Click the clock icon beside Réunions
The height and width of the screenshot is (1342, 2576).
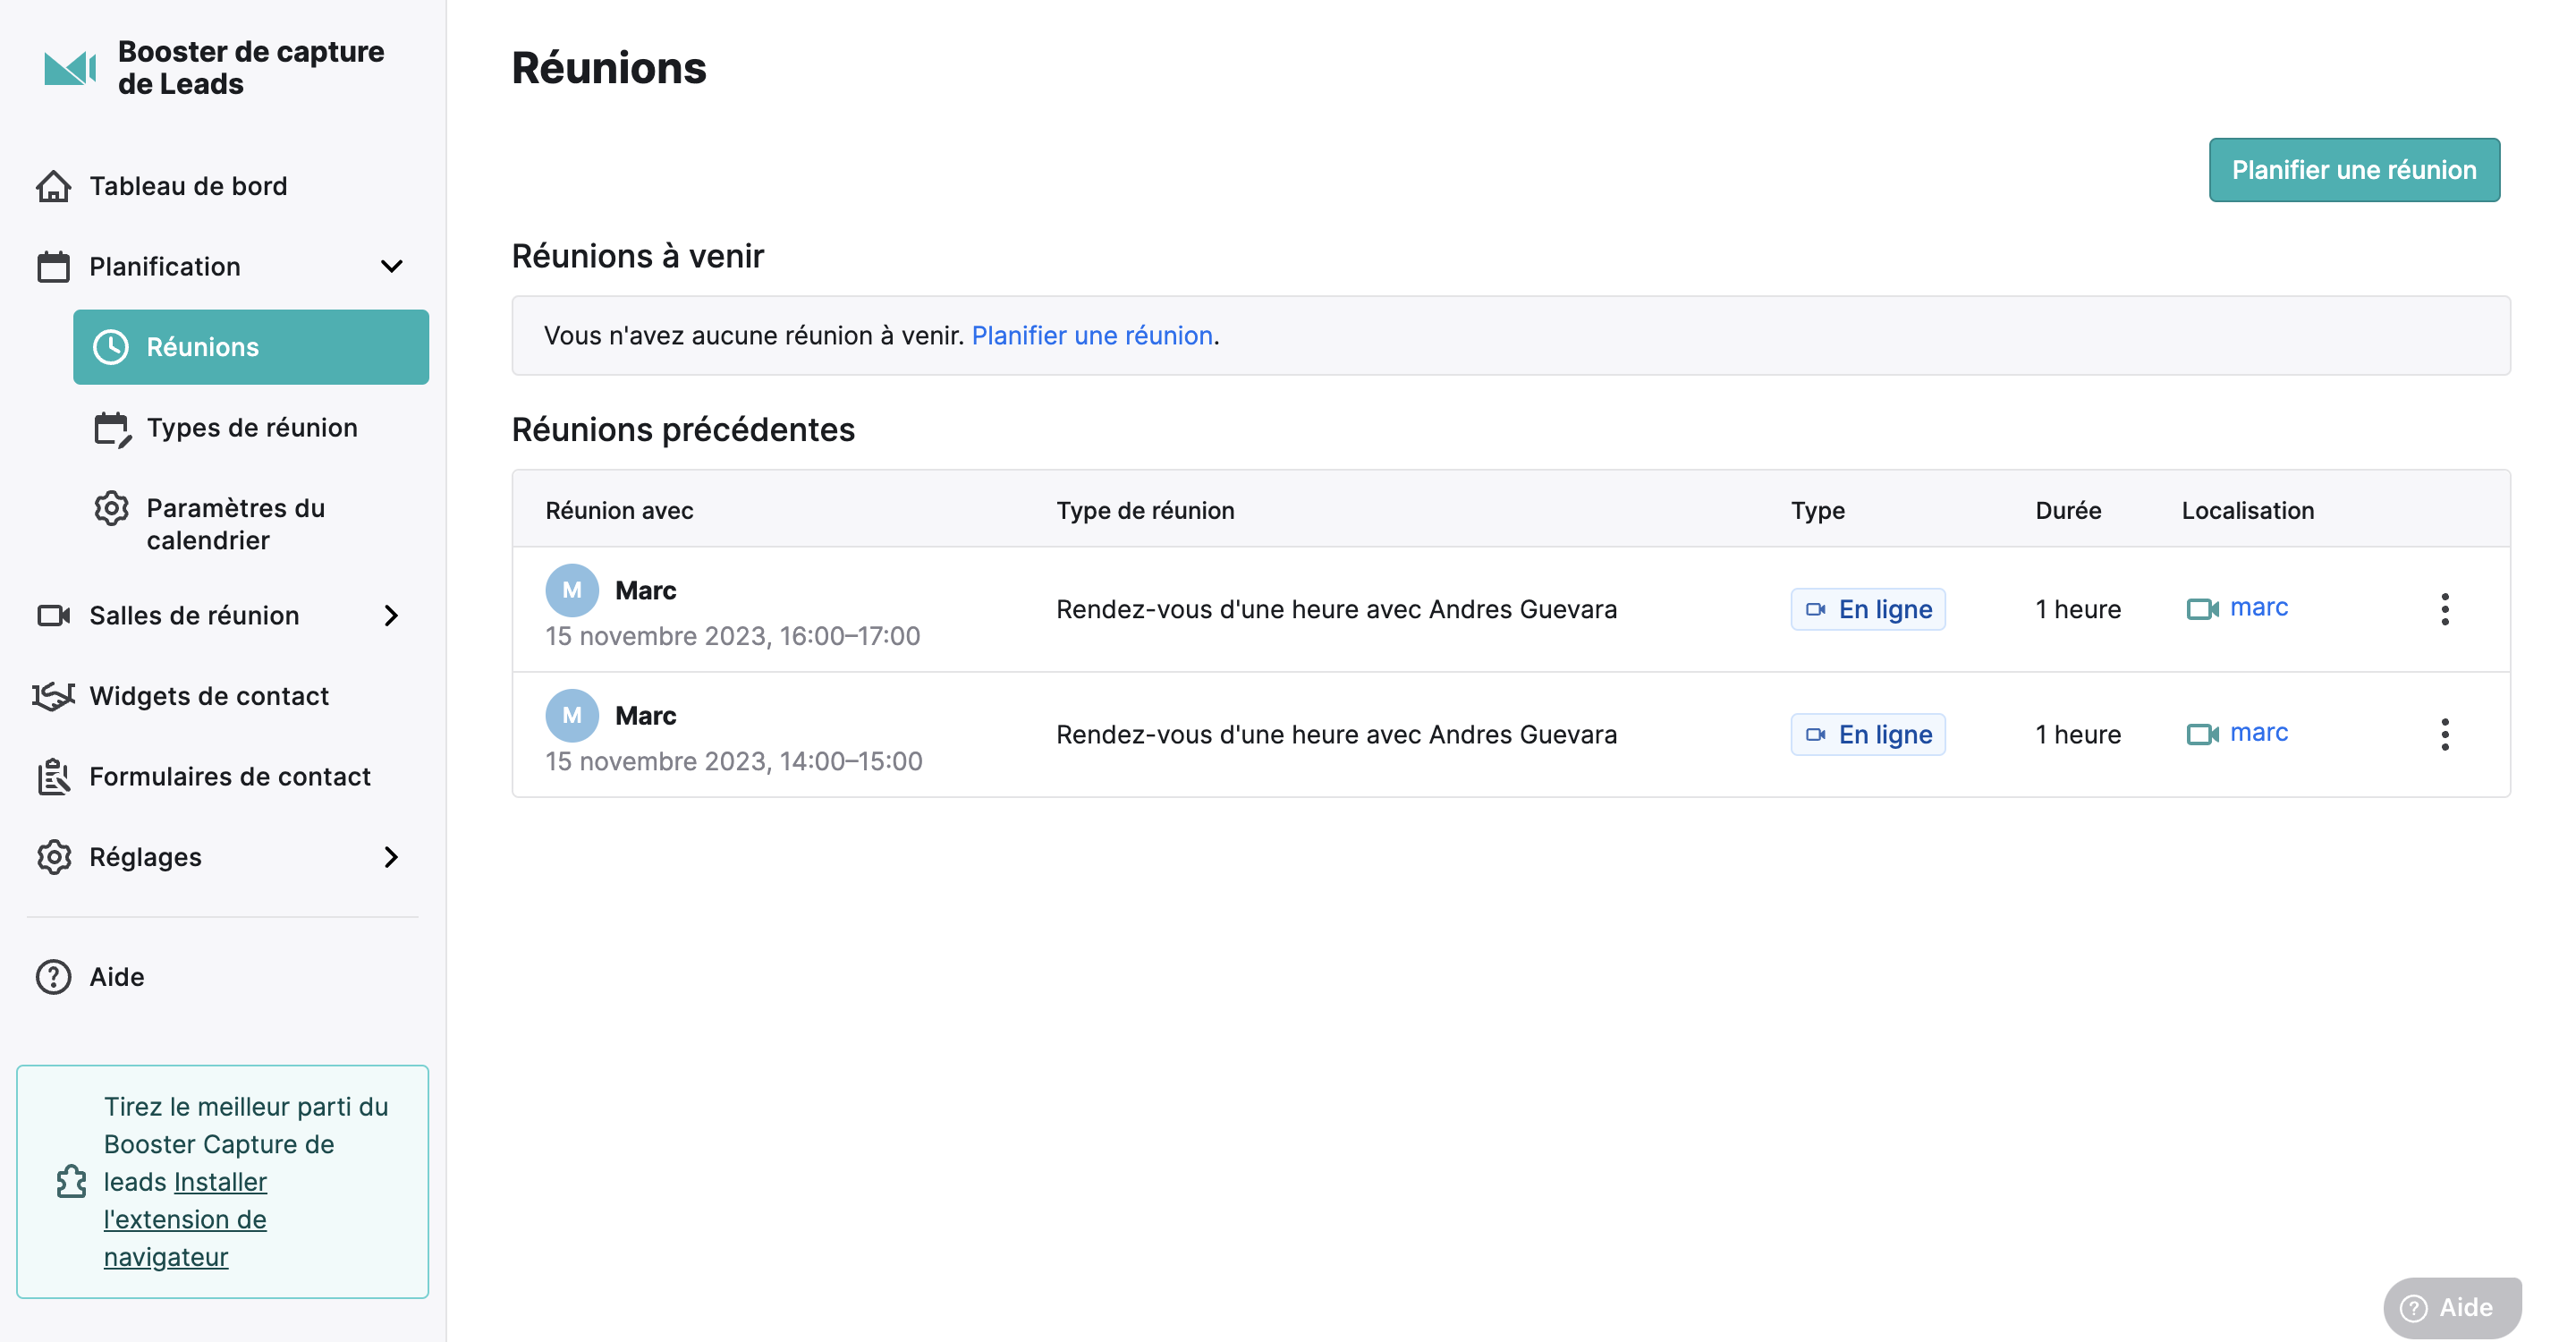(111, 347)
